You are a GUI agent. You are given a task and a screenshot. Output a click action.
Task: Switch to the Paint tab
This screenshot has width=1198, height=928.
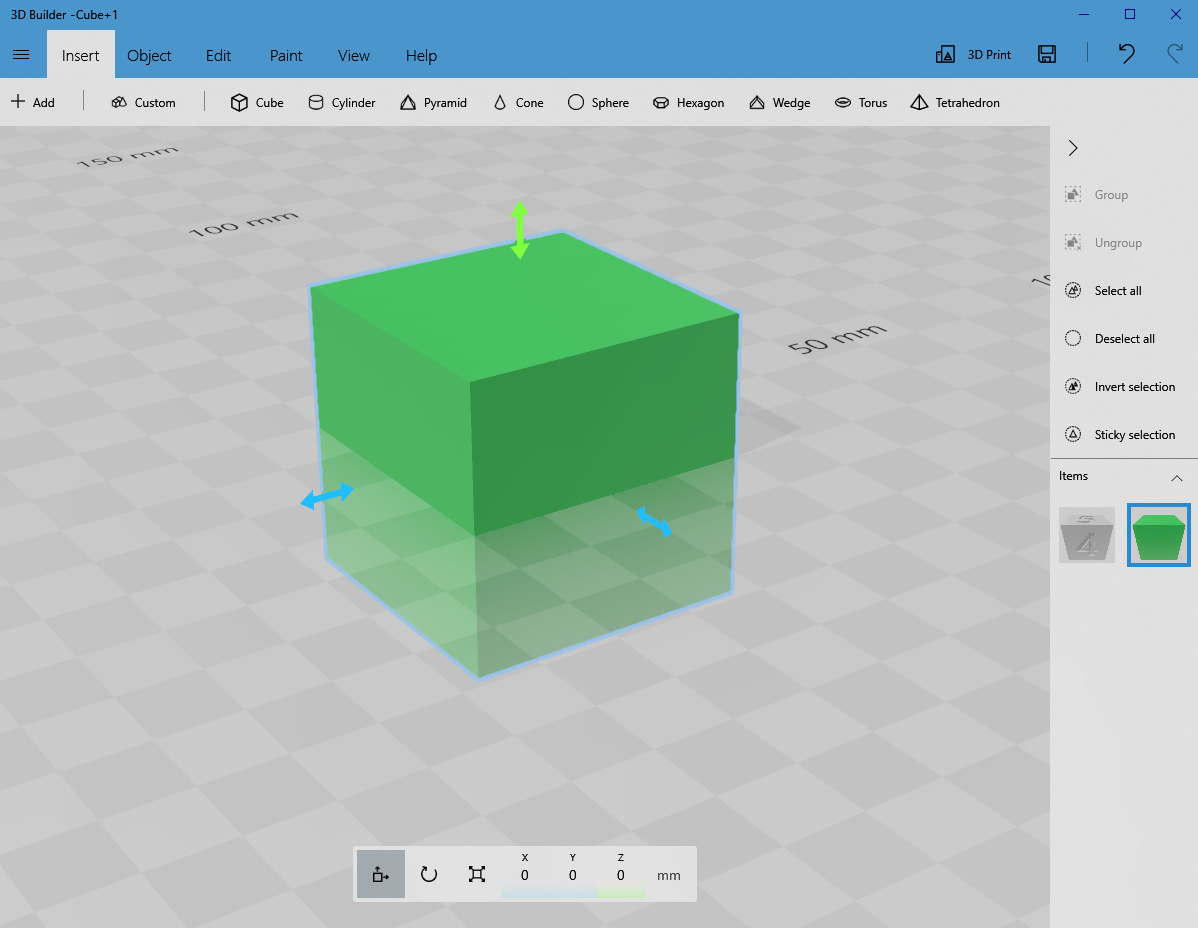(x=285, y=56)
